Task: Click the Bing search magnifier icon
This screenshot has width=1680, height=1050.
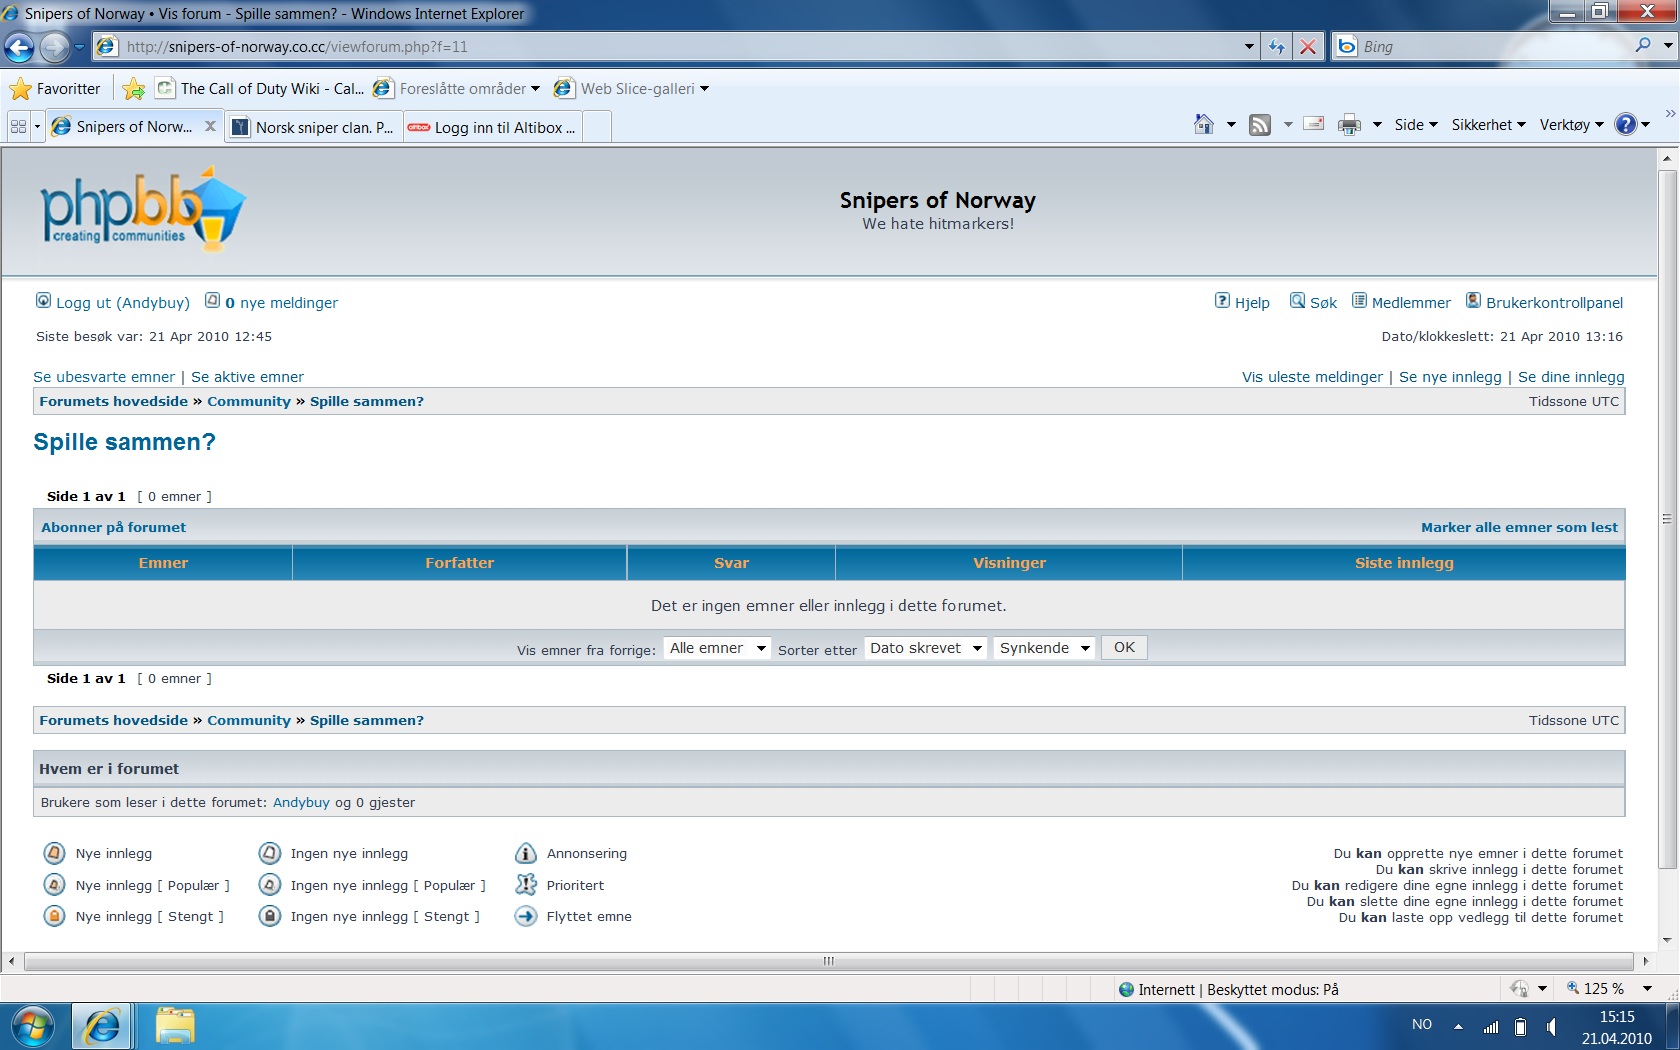Action: 1642,46
